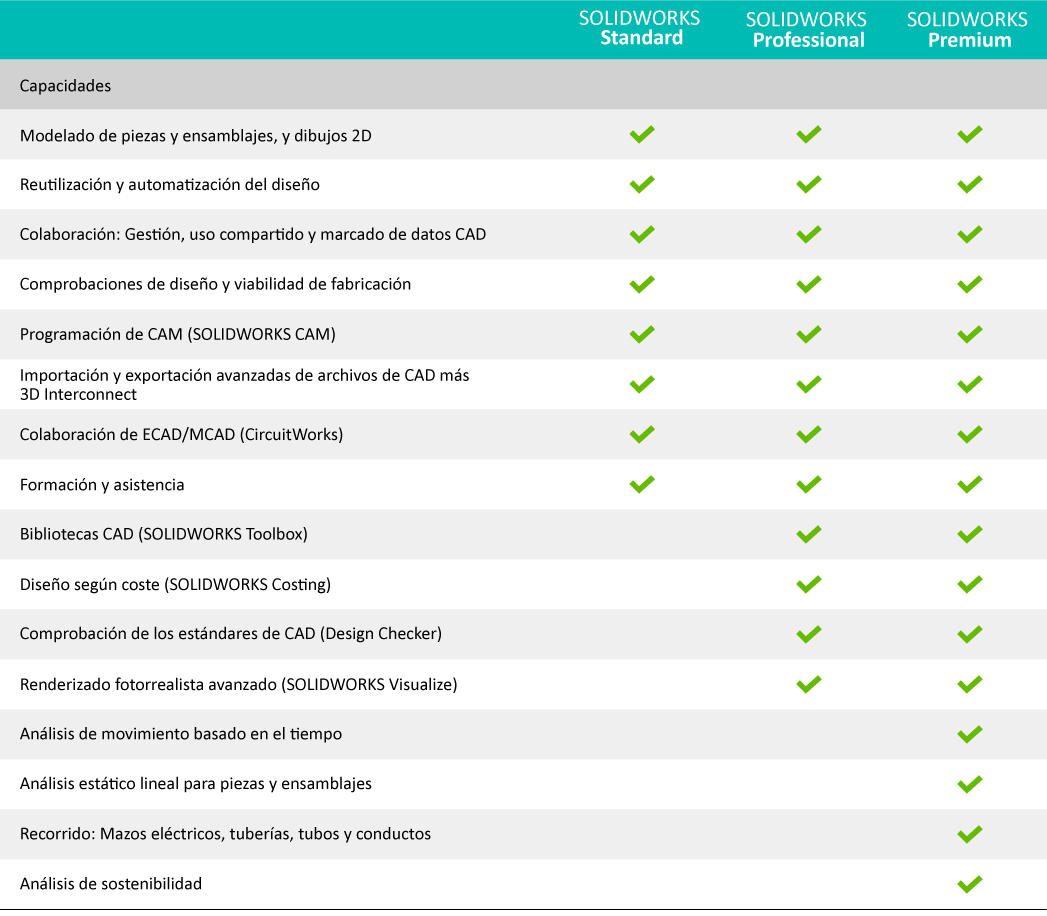Click the Standard checkmark for Formación y asistencia
The image size is (1047, 916).
point(642,484)
